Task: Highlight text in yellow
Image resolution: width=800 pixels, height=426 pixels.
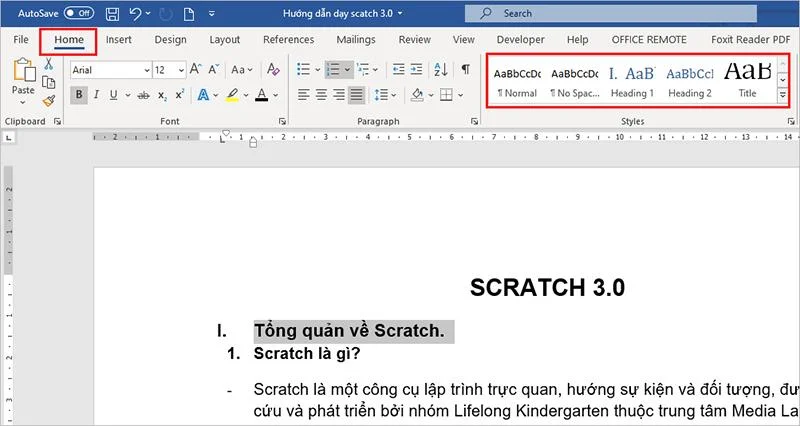Action: [232, 95]
